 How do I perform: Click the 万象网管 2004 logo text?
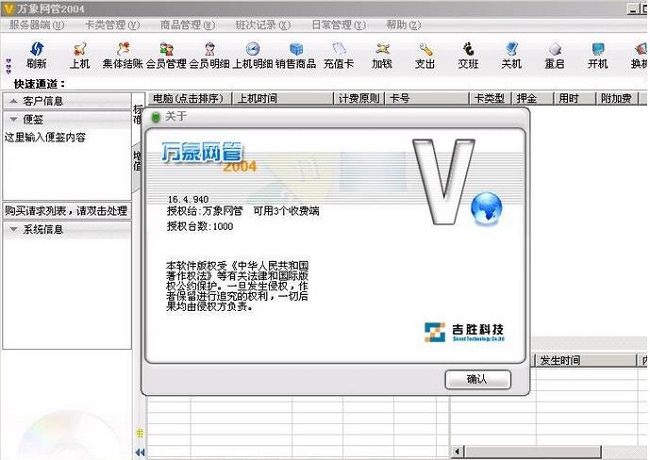207,156
